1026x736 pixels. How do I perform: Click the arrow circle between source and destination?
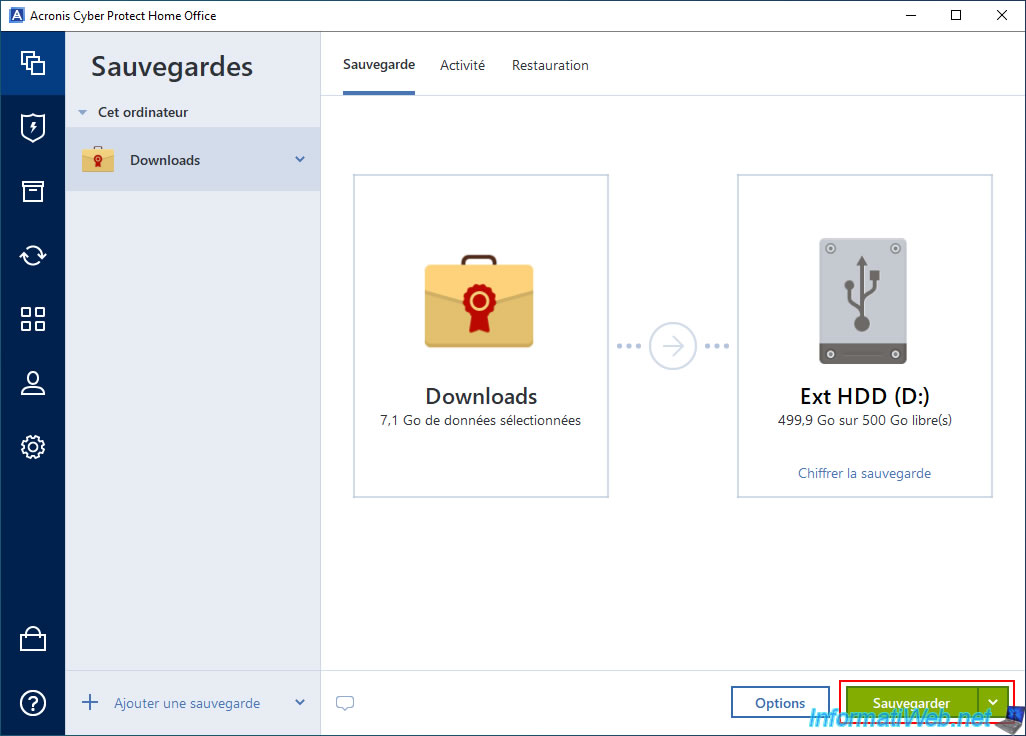pyautogui.click(x=673, y=345)
